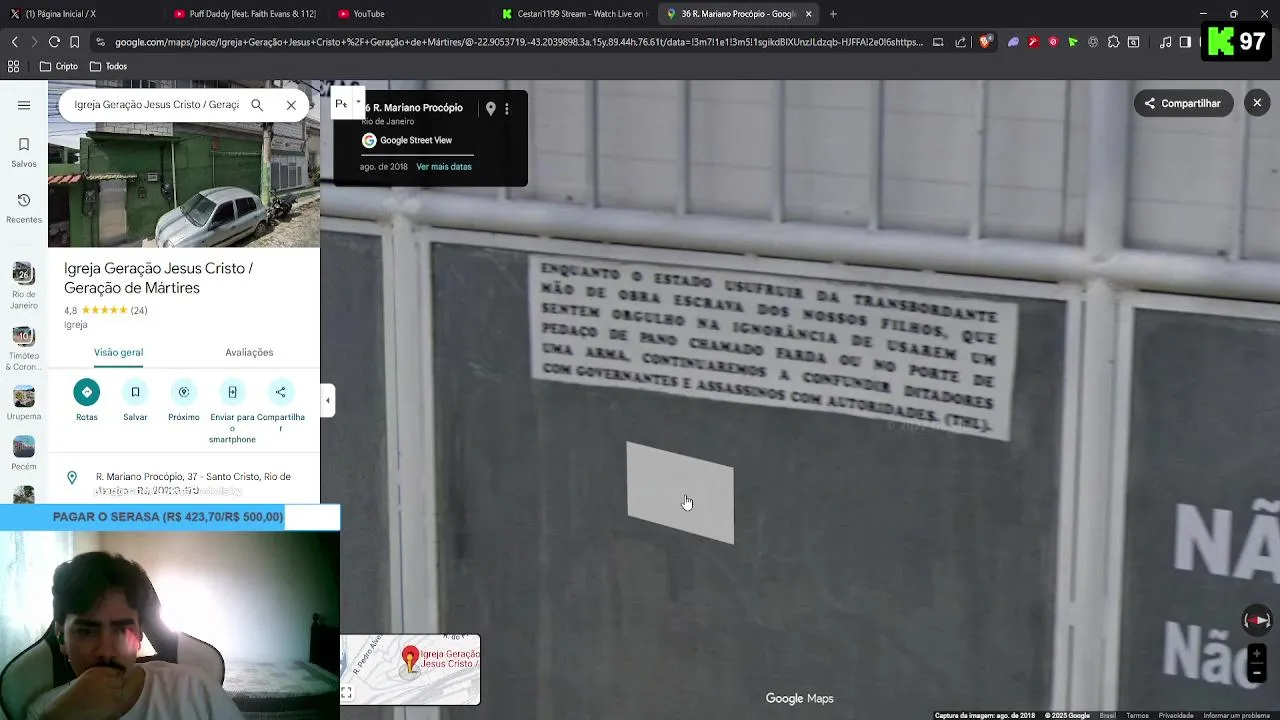Open Salvos saved places in sidebar
This screenshot has width=1280, height=720.
point(24,152)
